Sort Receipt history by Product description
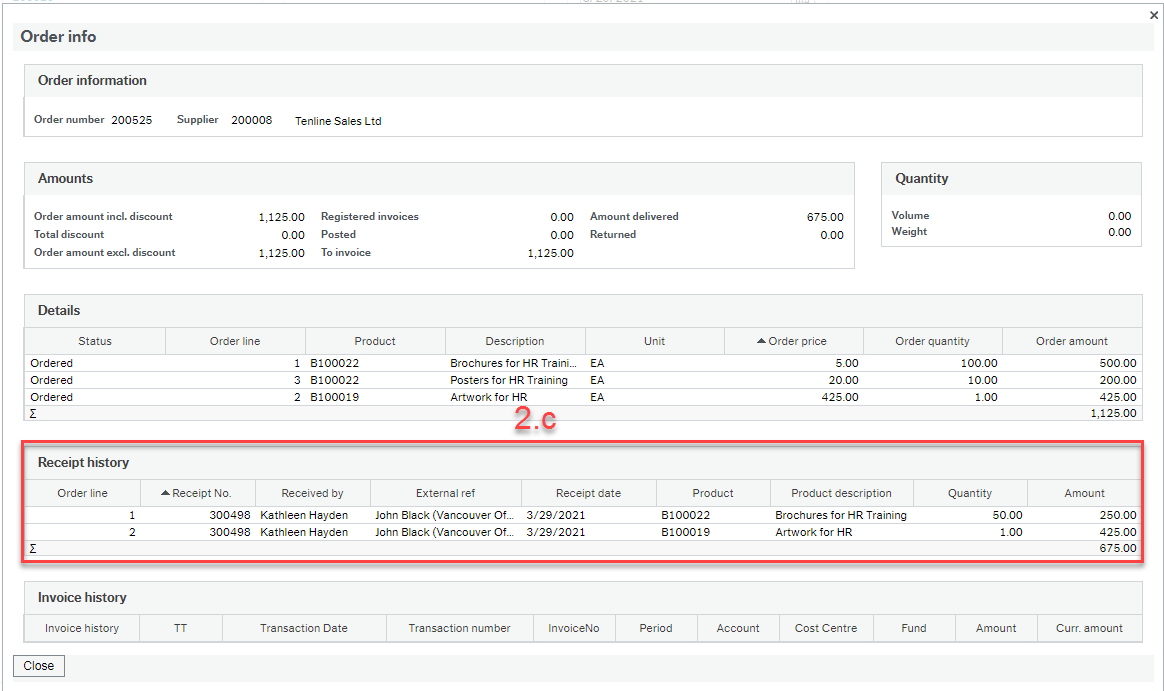This screenshot has height=691, width=1164. point(841,493)
